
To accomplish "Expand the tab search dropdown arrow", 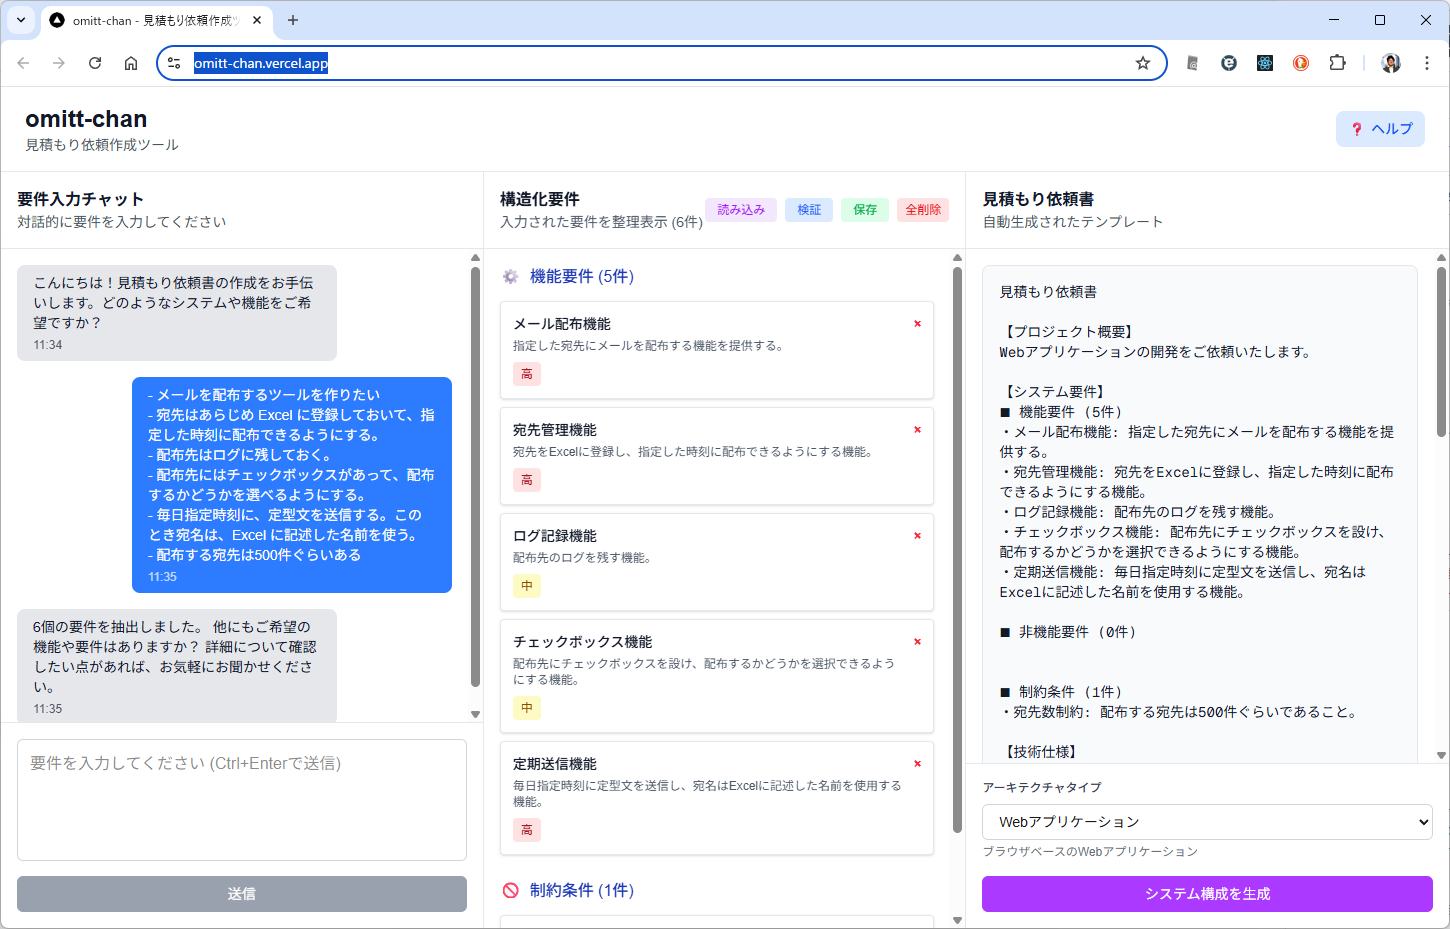I will coord(21,20).
